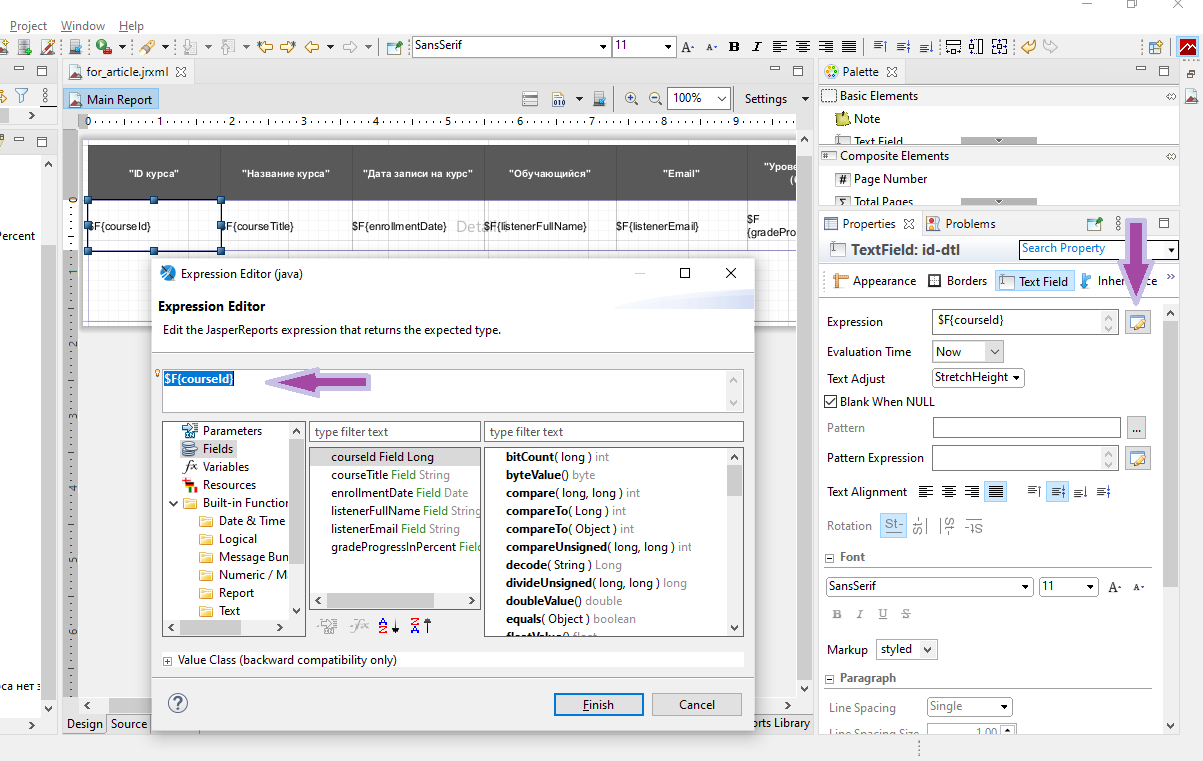1203x761 pixels.
Task: Select the Variables tree item
Action: coord(225,467)
